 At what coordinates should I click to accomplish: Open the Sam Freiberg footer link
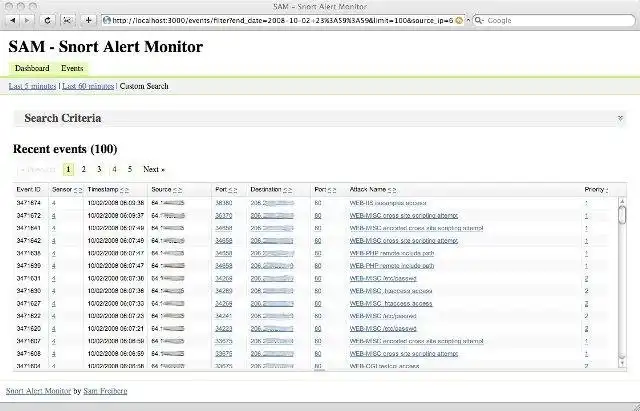[x=105, y=391]
